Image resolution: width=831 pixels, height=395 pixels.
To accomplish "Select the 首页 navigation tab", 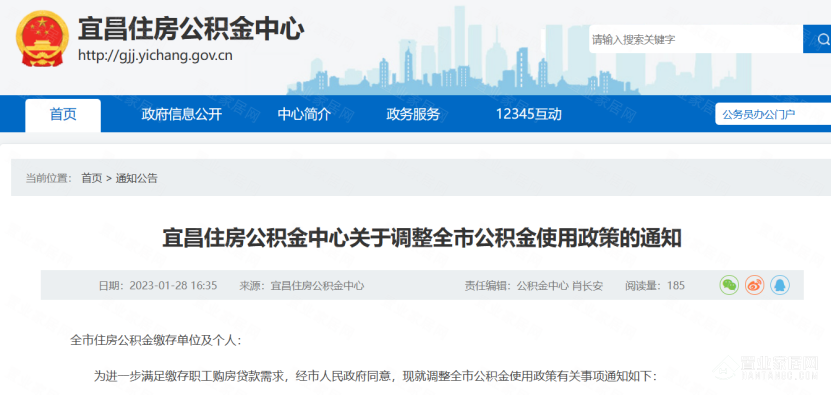I will (x=63, y=115).
